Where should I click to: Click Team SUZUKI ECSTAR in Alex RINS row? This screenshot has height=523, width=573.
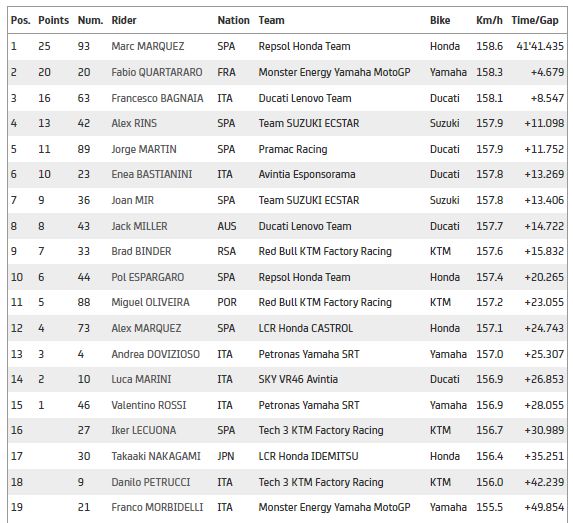[309, 123]
